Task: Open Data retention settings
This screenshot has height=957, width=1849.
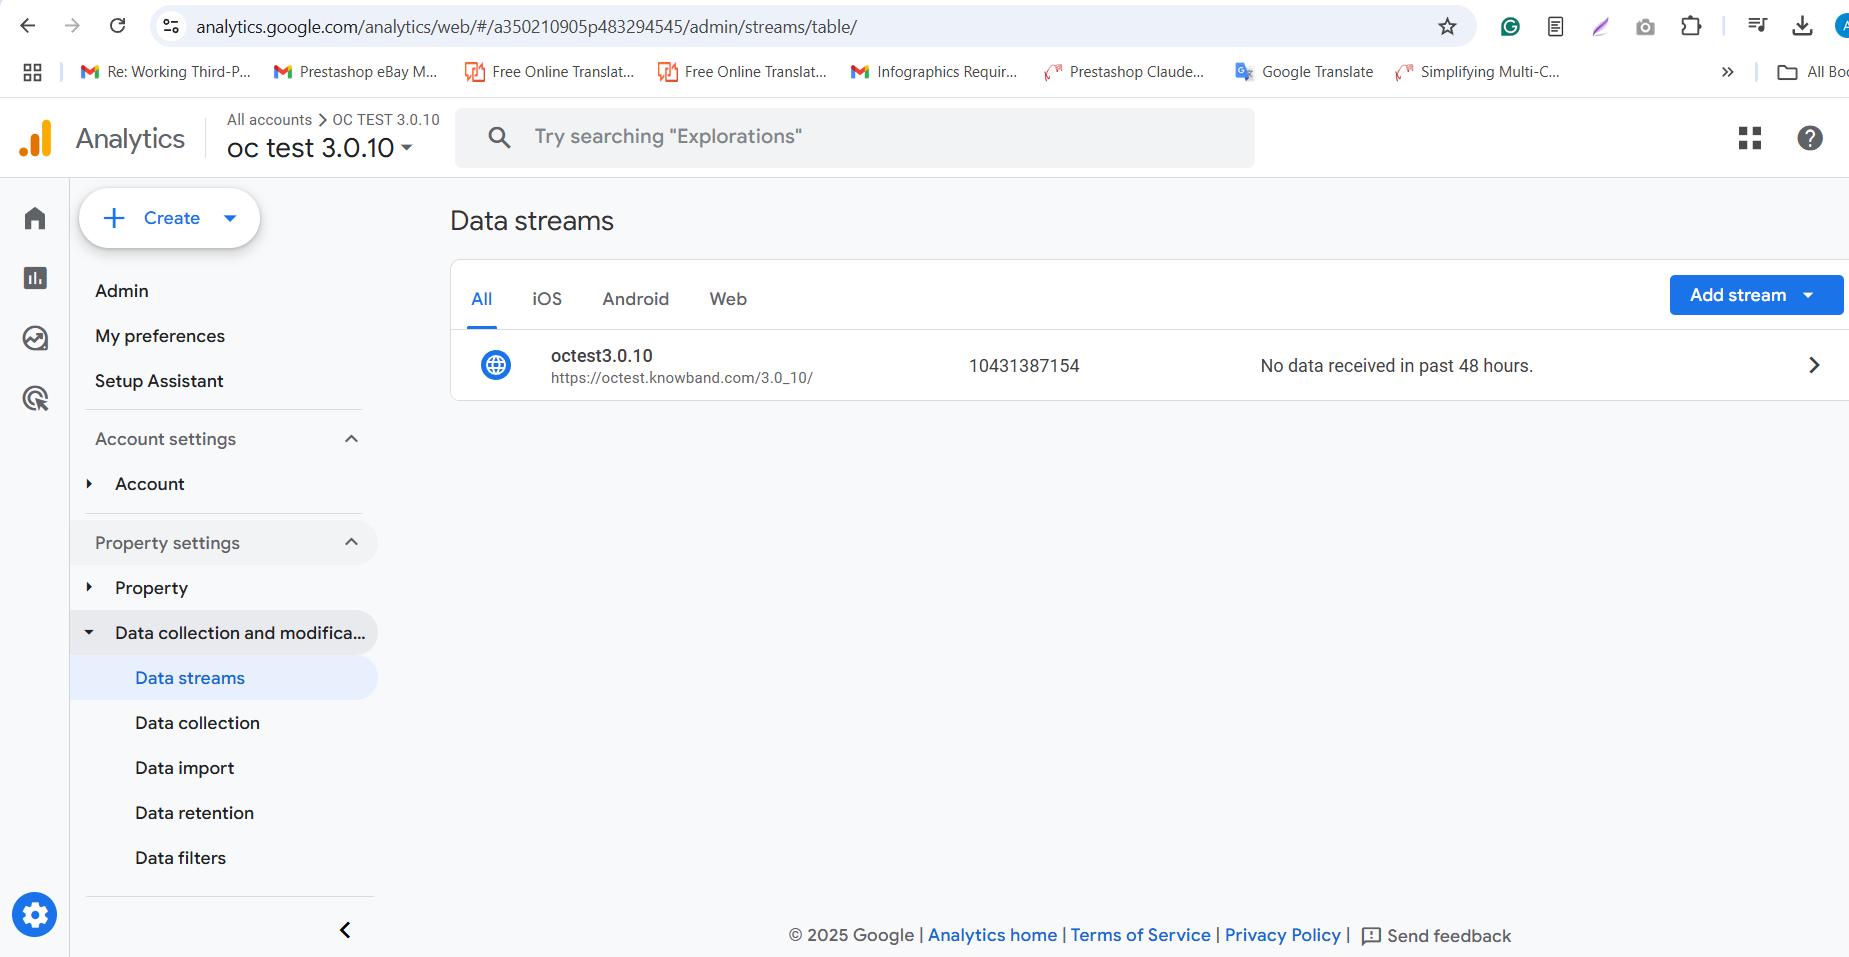Action: [194, 813]
